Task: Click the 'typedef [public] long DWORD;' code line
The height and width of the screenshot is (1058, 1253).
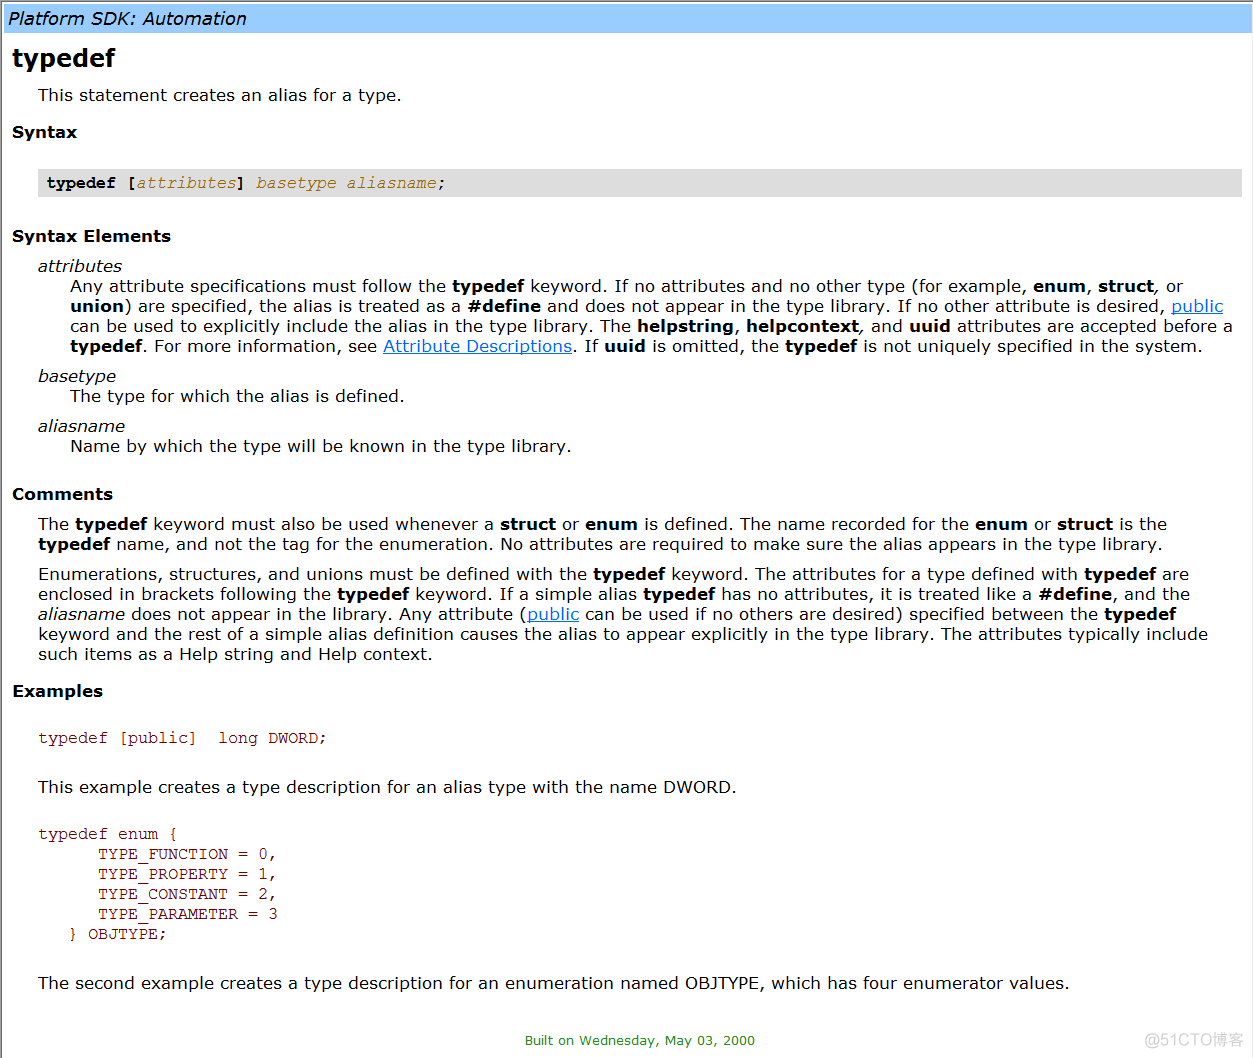Action: pos(182,738)
